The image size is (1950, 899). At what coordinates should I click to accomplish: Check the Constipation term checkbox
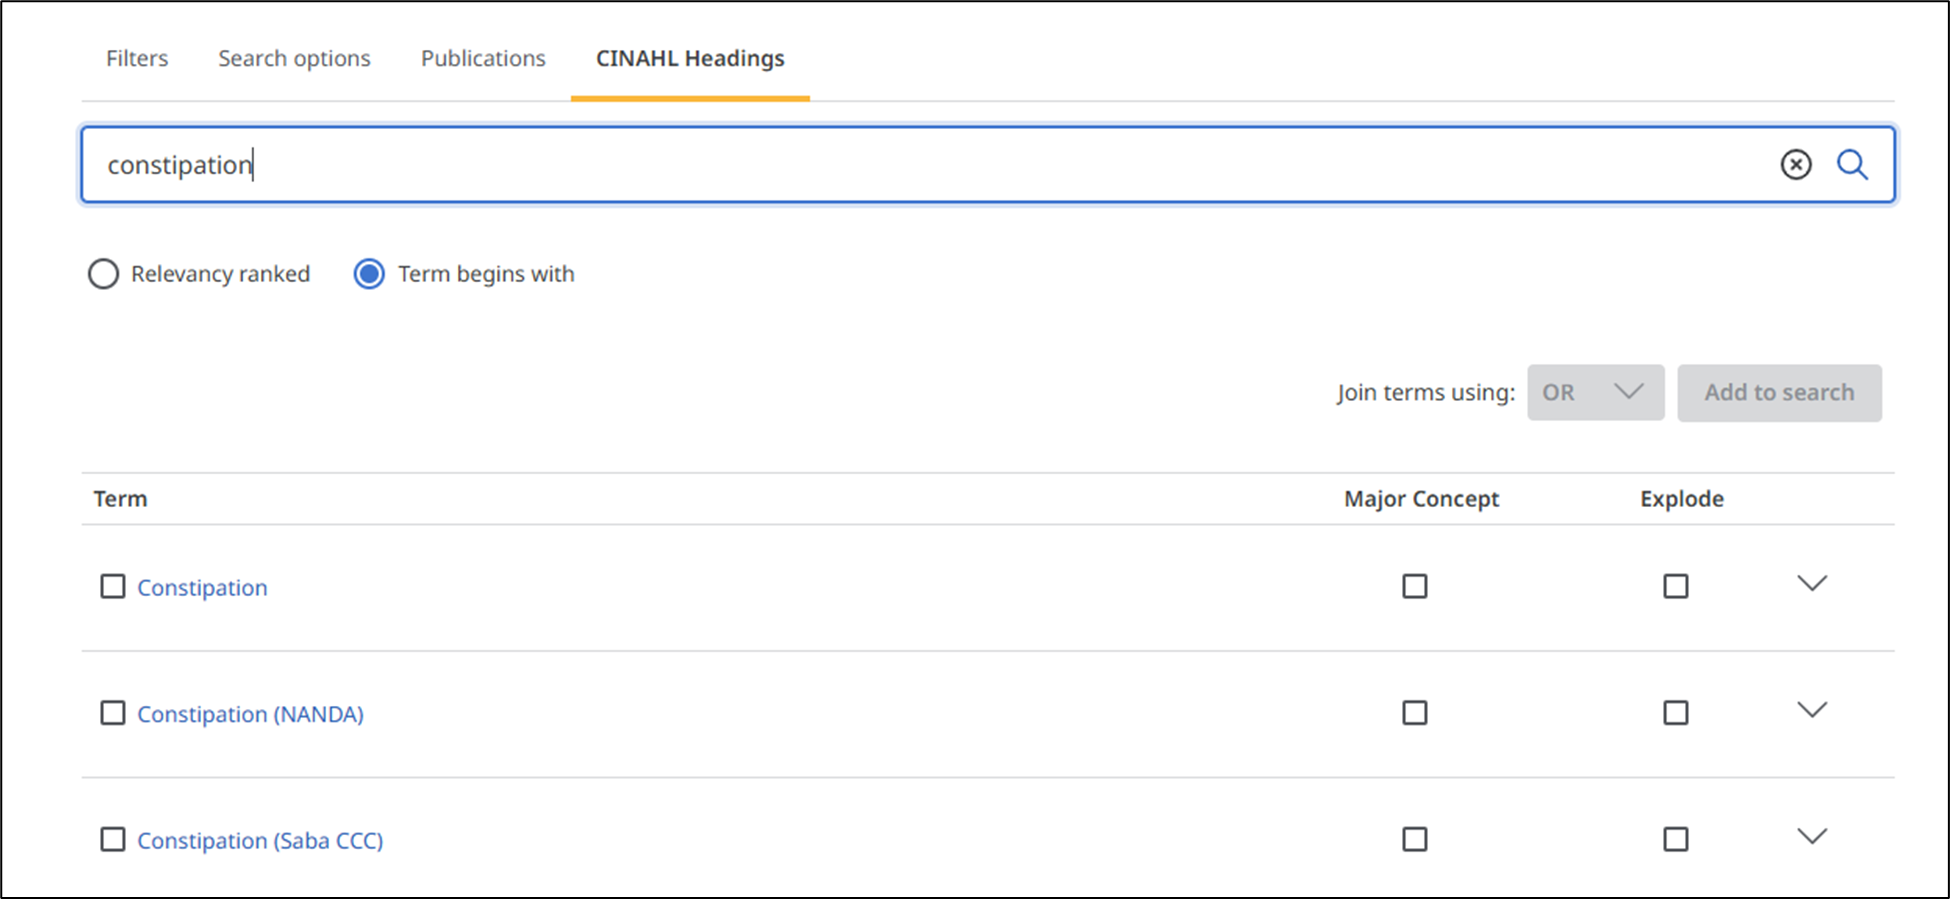click(113, 586)
